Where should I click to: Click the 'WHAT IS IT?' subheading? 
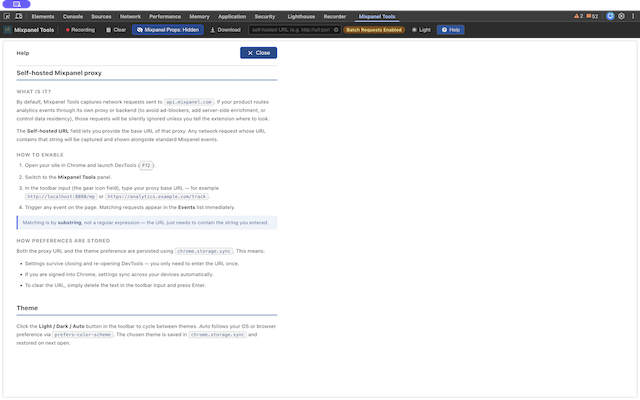pyautogui.click(x=34, y=92)
